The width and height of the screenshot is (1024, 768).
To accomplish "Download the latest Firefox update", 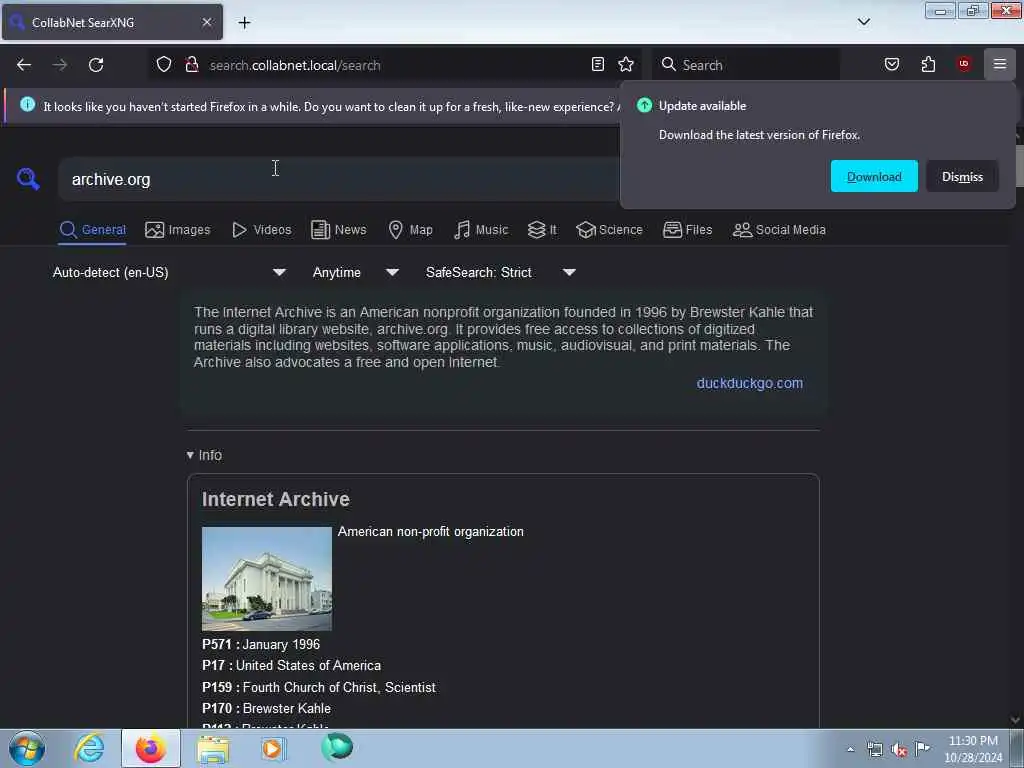I will click(x=874, y=176).
